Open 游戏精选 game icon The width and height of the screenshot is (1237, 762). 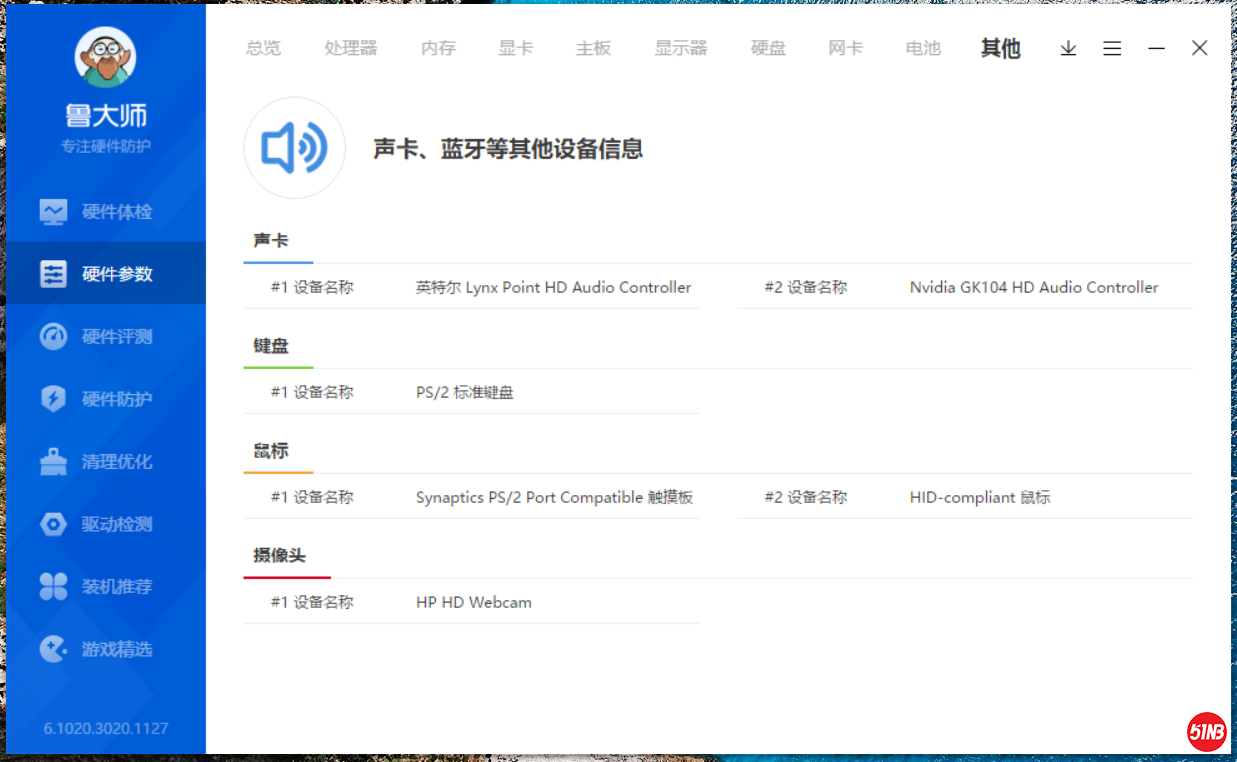click(53, 649)
